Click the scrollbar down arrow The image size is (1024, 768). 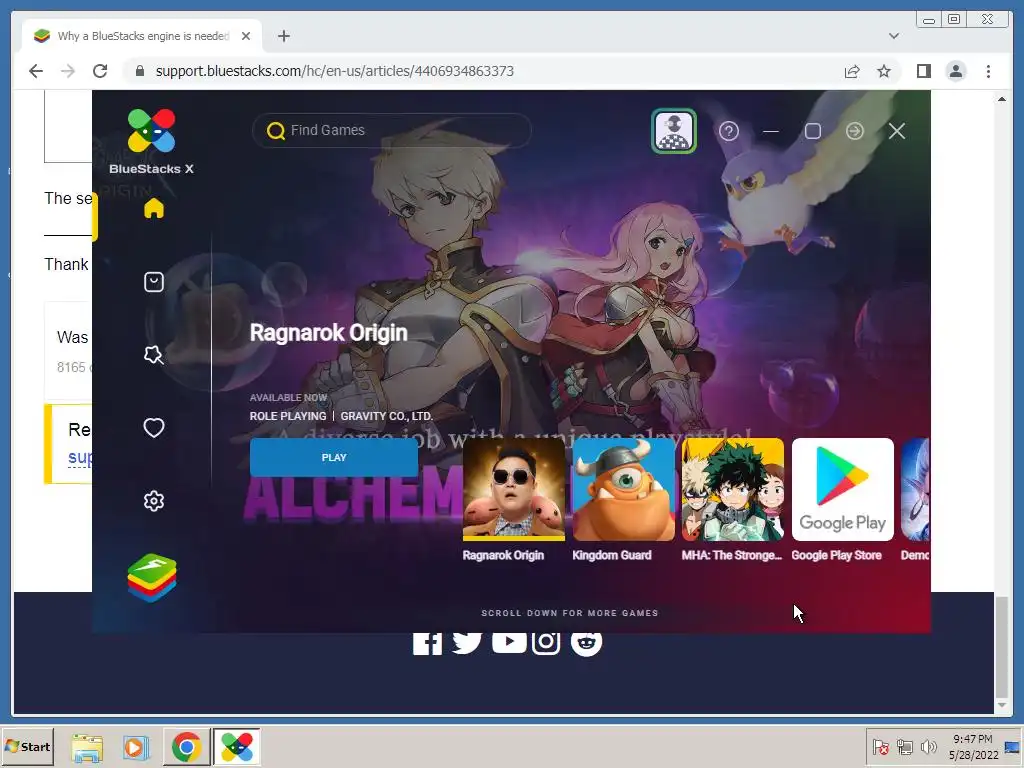click(1001, 705)
